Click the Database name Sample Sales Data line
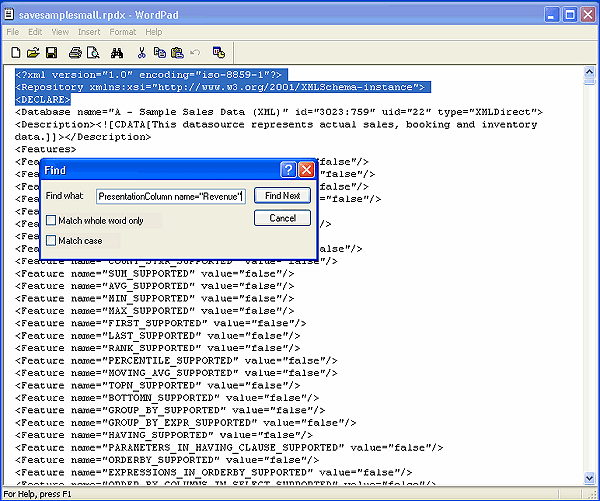 click(x=279, y=112)
